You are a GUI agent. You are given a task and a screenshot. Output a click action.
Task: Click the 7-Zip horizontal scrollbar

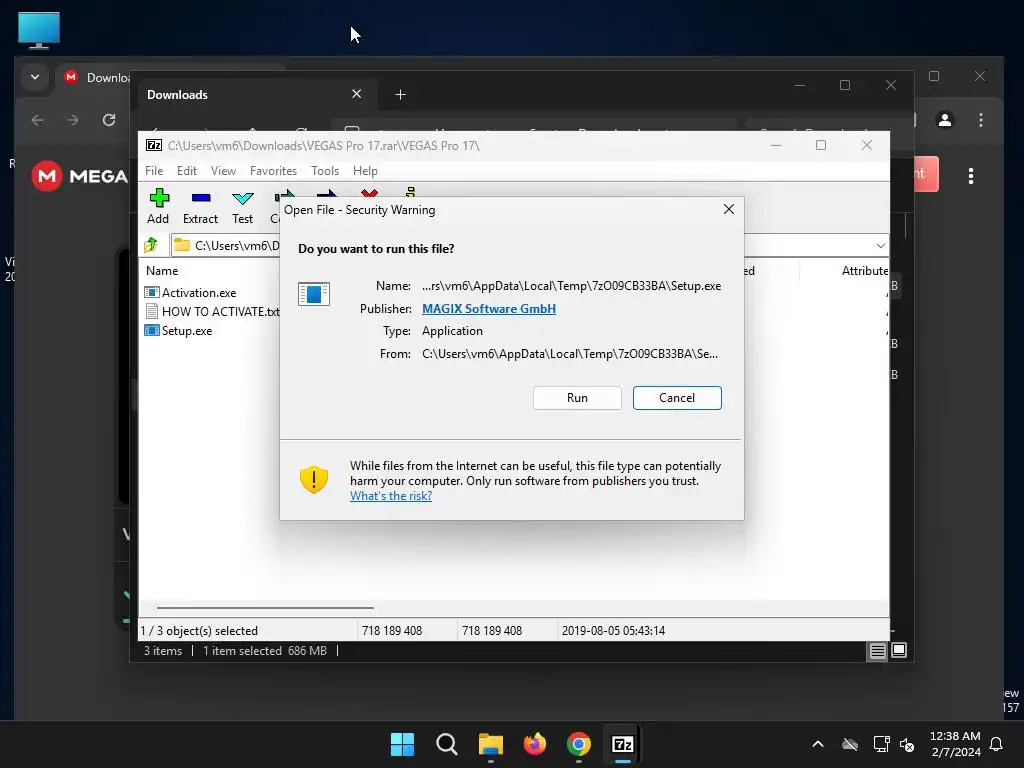click(x=265, y=607)
